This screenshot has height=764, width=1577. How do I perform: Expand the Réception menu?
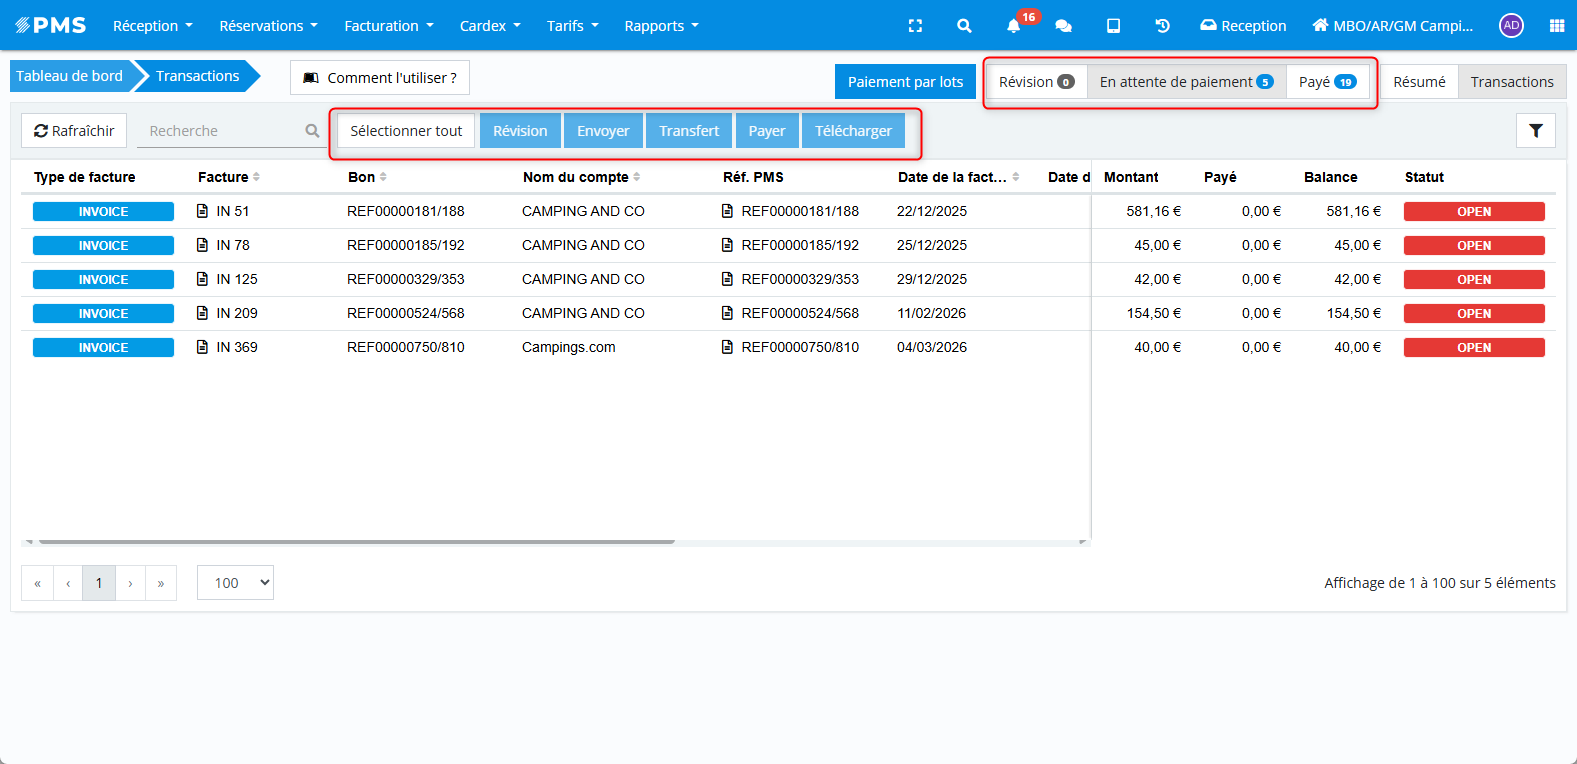tap(152, 26)
